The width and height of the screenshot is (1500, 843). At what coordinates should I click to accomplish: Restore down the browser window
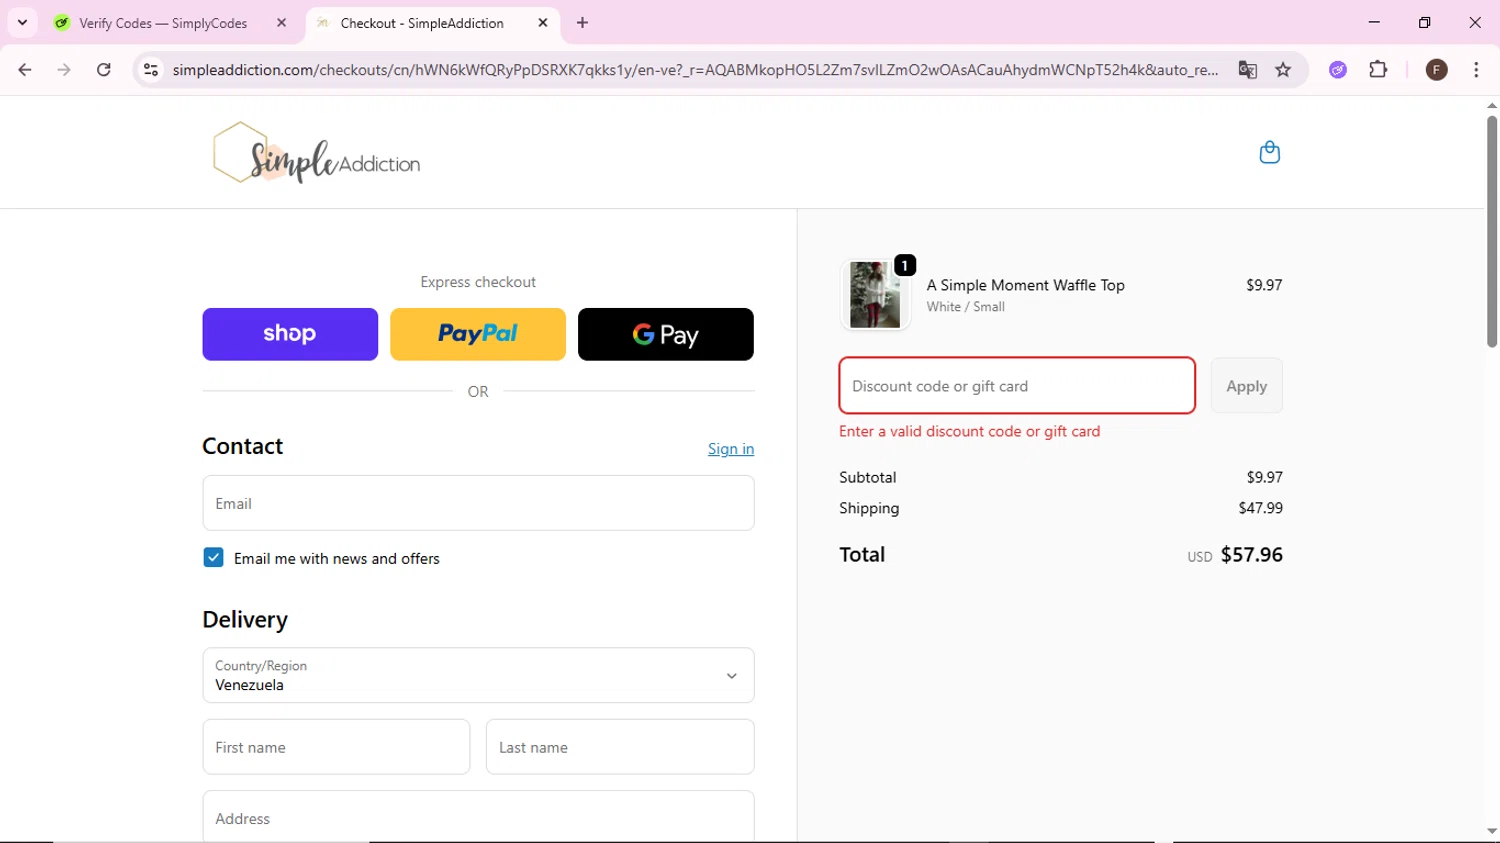click(x=1424, y=22)
